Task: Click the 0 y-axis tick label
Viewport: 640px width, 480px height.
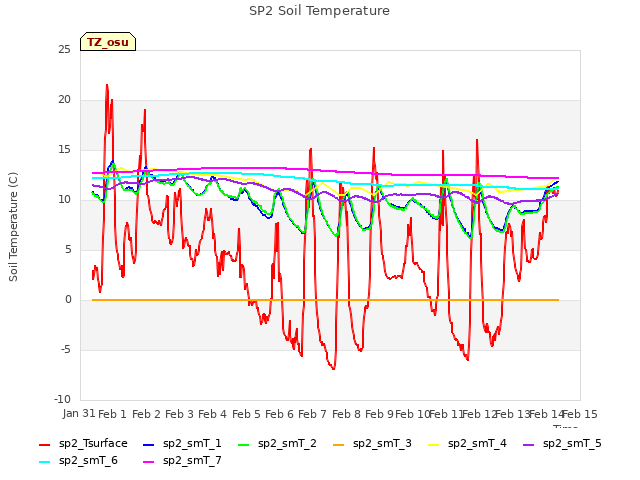Action: pyautogui.click(x=68, y=300)
